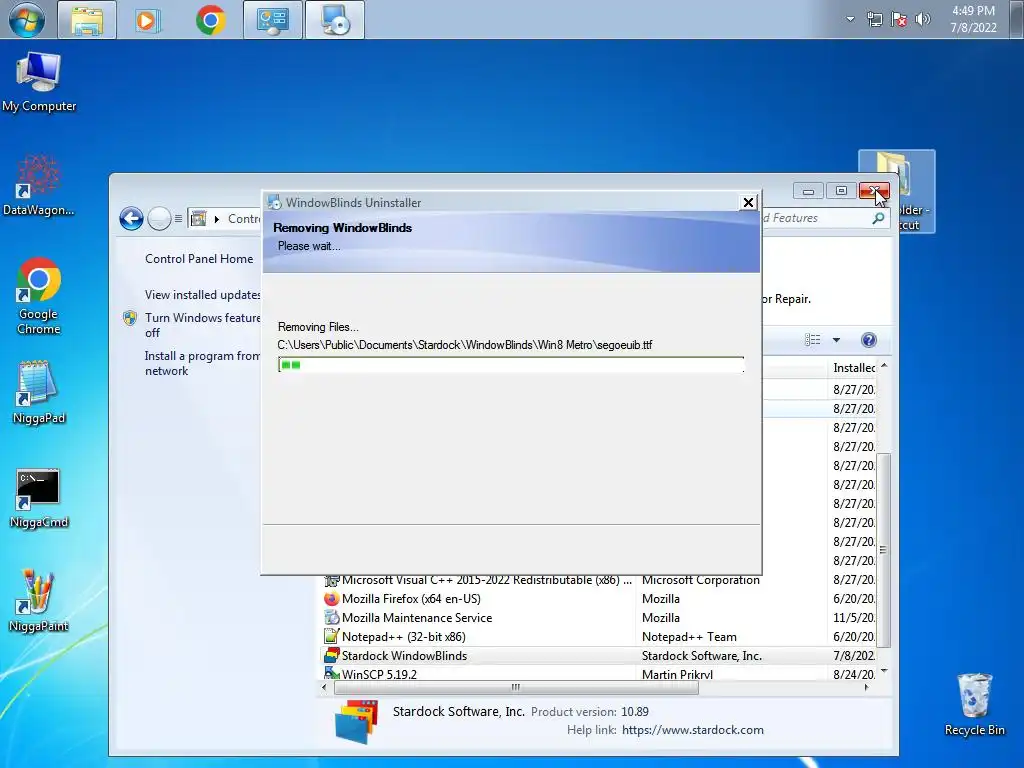The width and height of the screenshot is (1024, 768).
Task: Show hidden tray icons arrow
Action: (850, 19)
